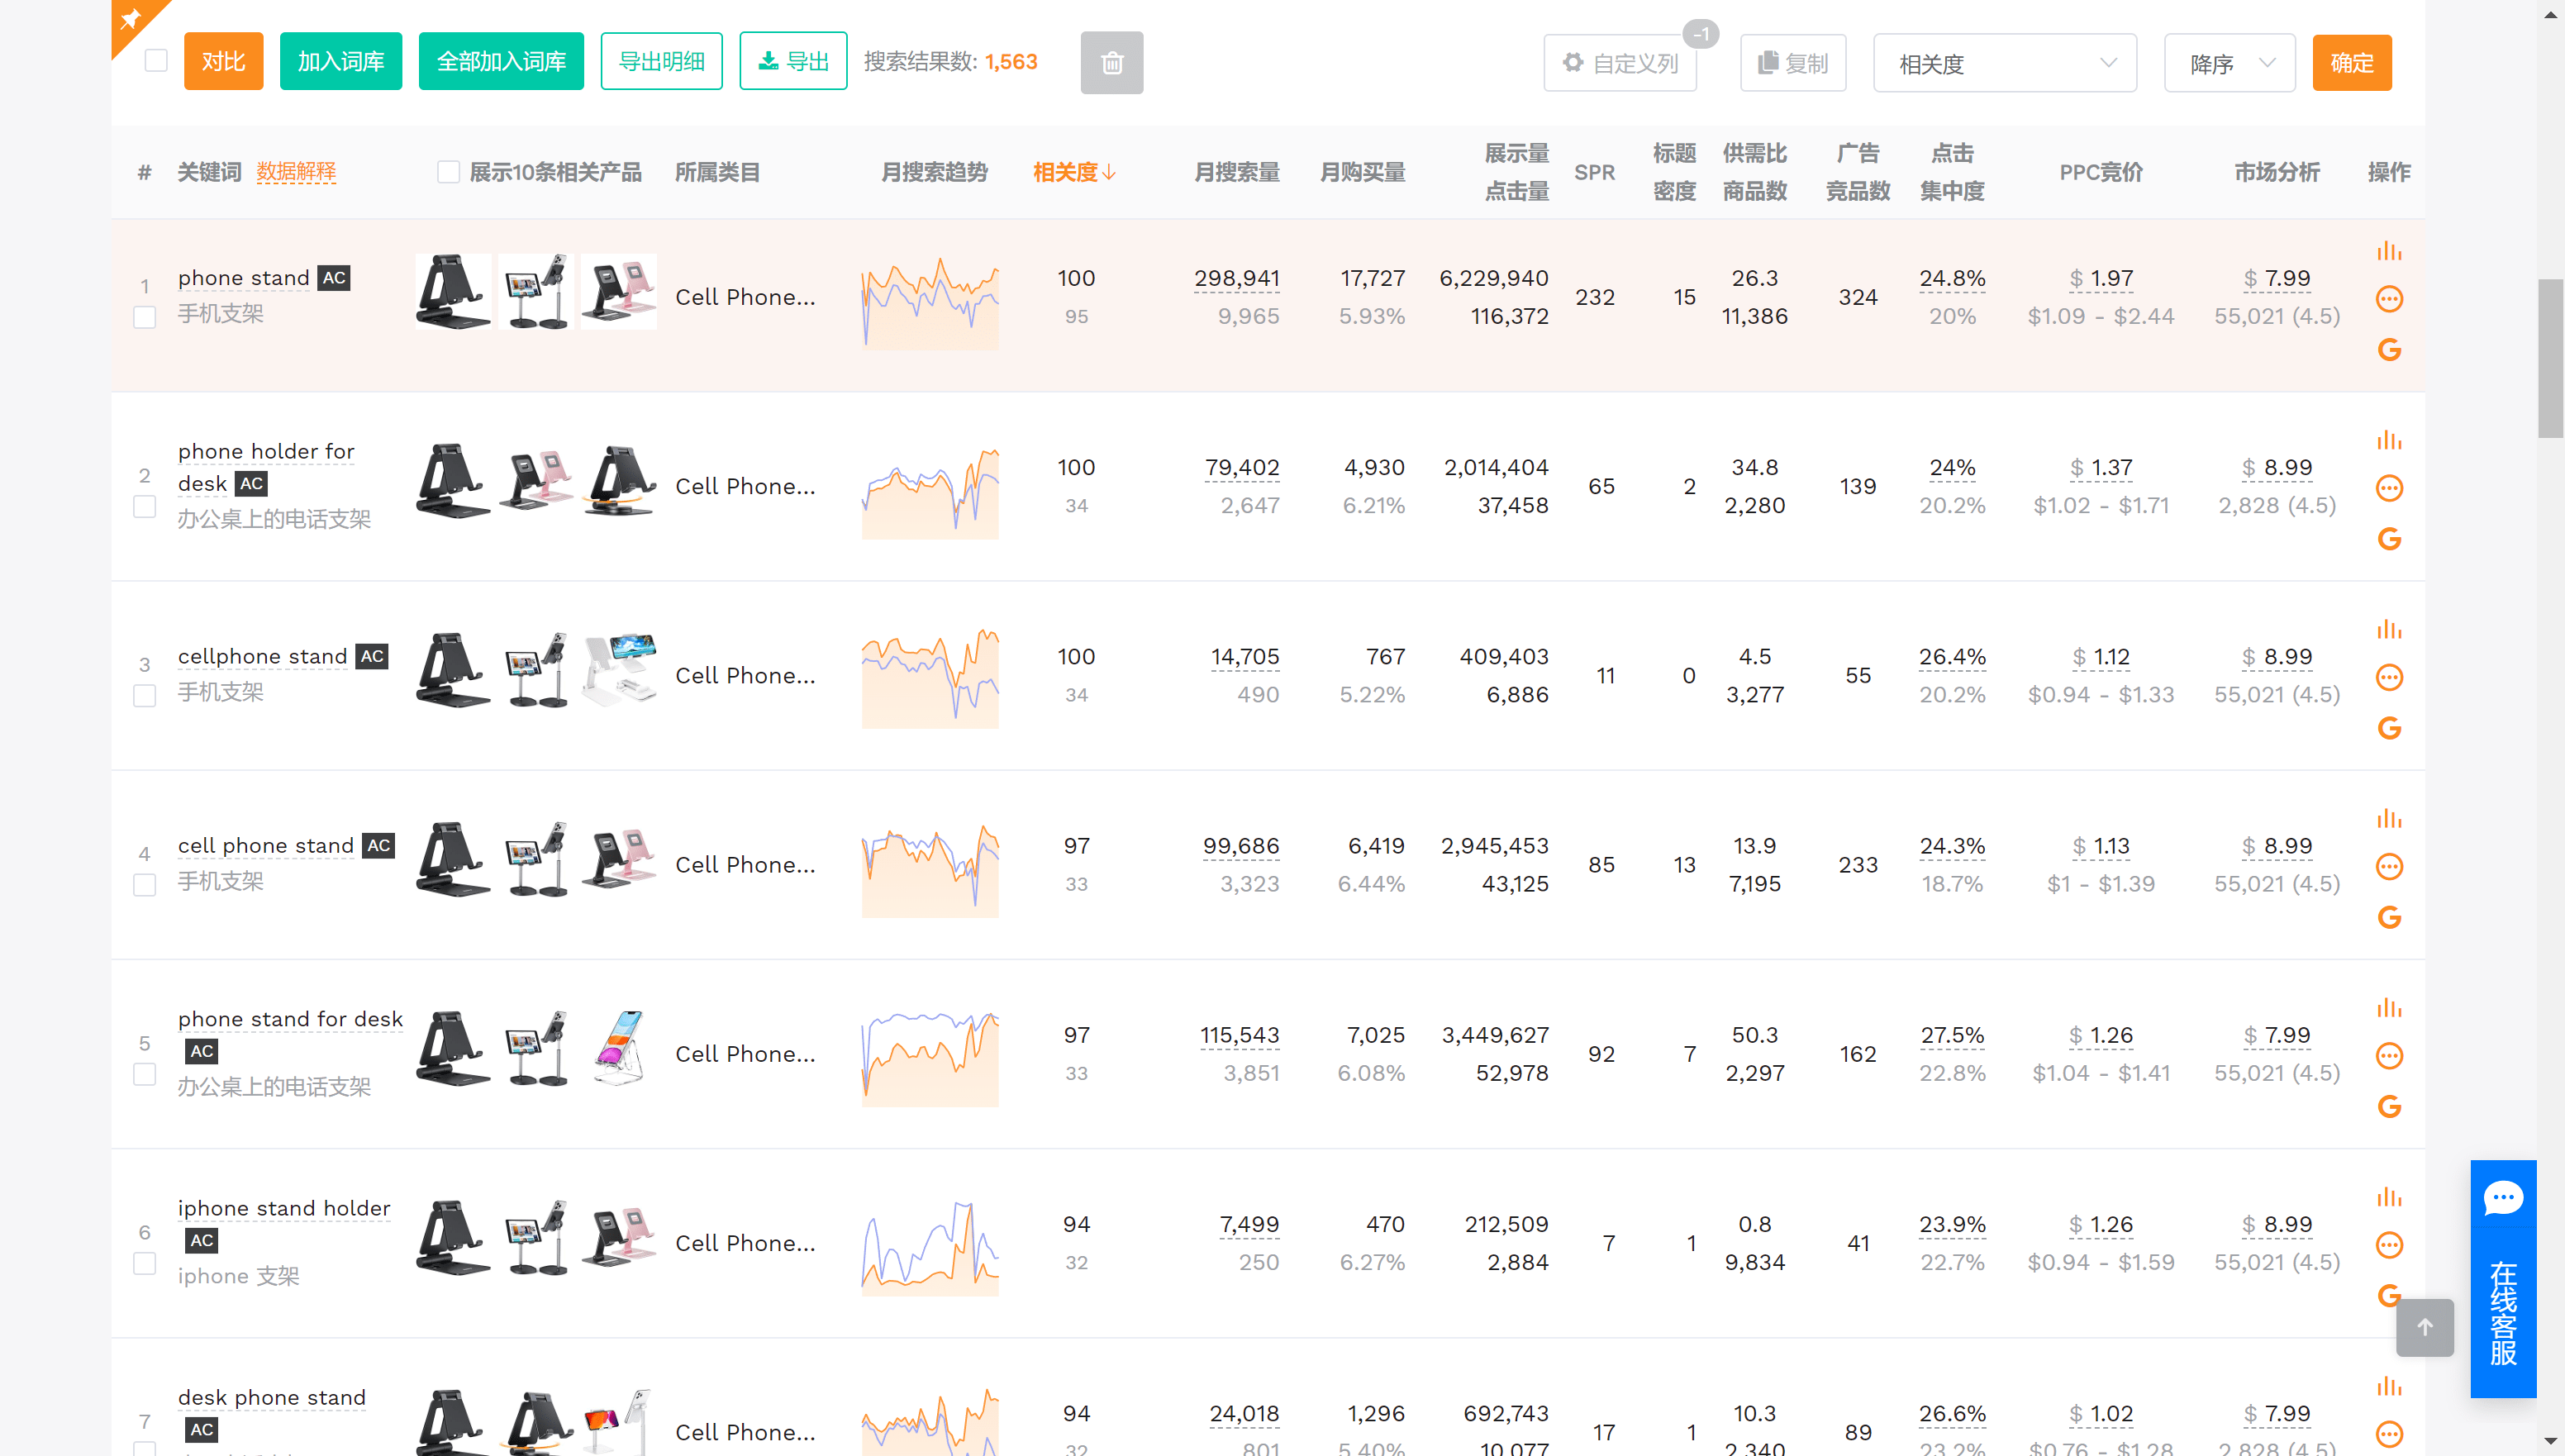Open bar chart icon for desk phone stand
The image size is (2565, 1456).
pyautogui.click(x=2389, y=1386)
